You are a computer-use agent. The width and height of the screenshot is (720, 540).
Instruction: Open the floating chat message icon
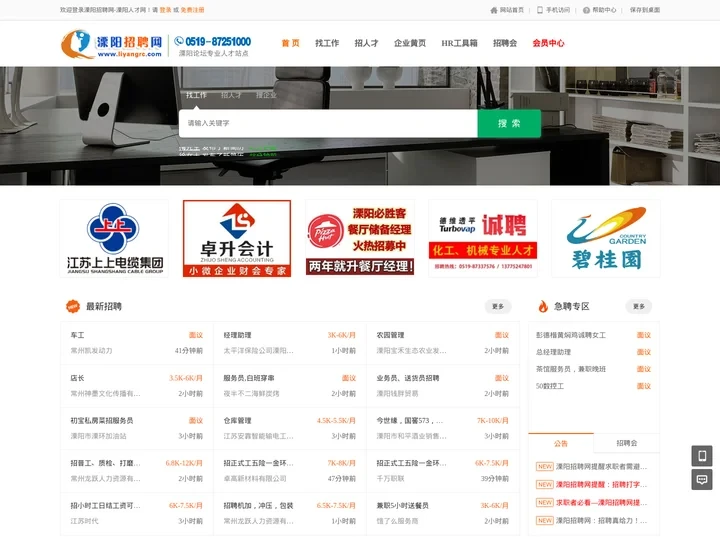coord(702,480)
